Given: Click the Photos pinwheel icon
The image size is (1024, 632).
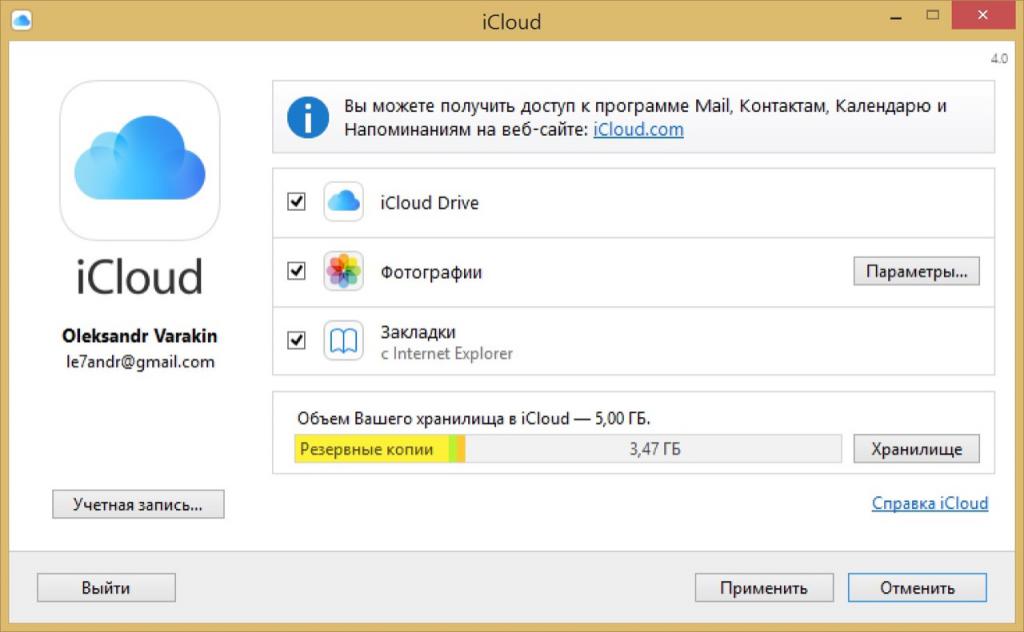Looking at the screenshot, I should [x=343, y=272].
